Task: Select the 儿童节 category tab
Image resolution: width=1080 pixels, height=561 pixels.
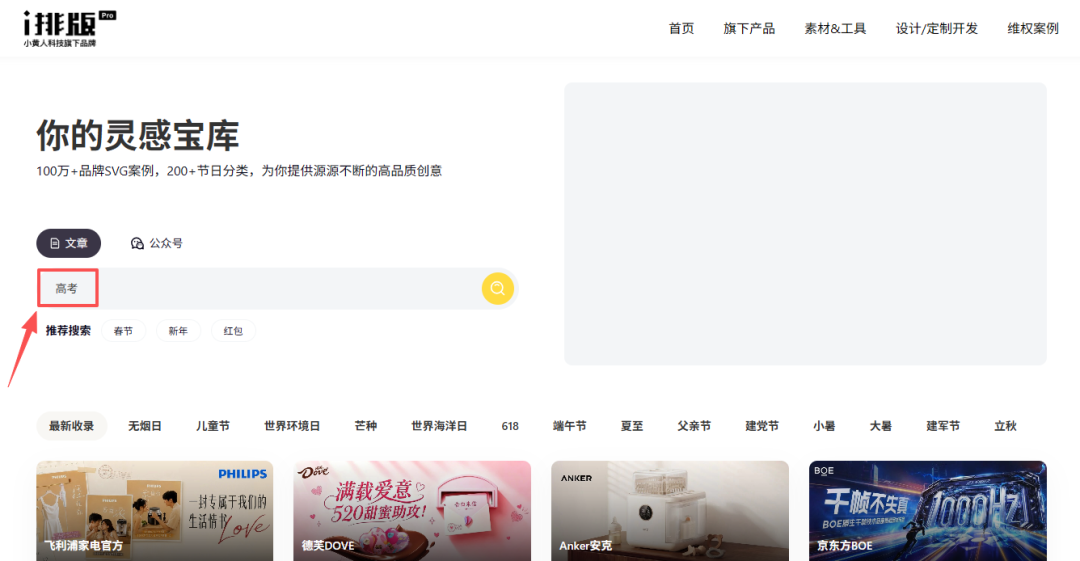Action: pos(213,426)
